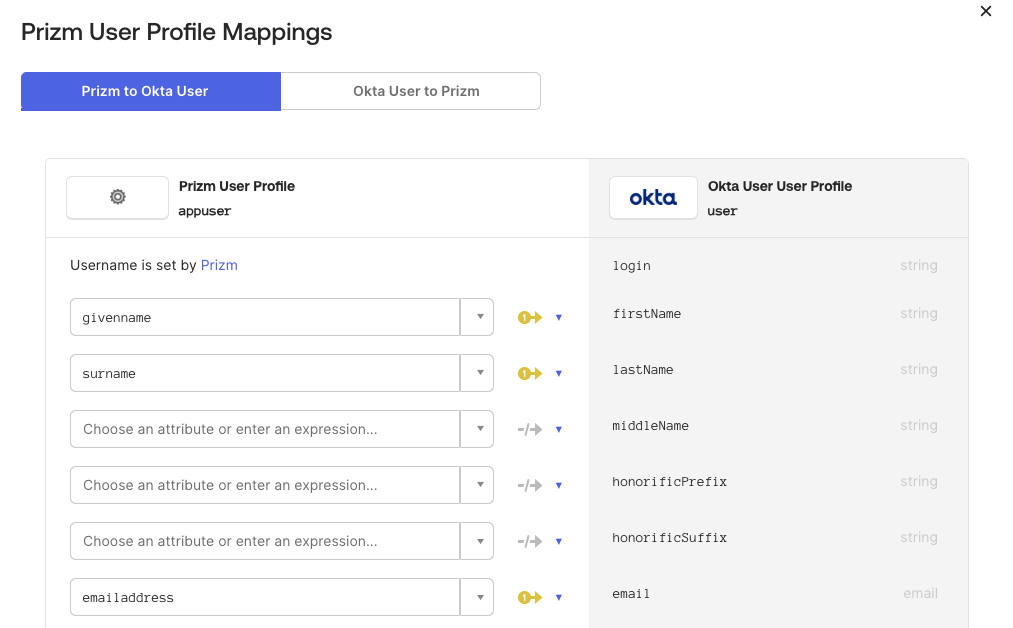This screenshot has height=628, width=1013.
Task: Open the Prizm username link
Action: click(219, 266)
